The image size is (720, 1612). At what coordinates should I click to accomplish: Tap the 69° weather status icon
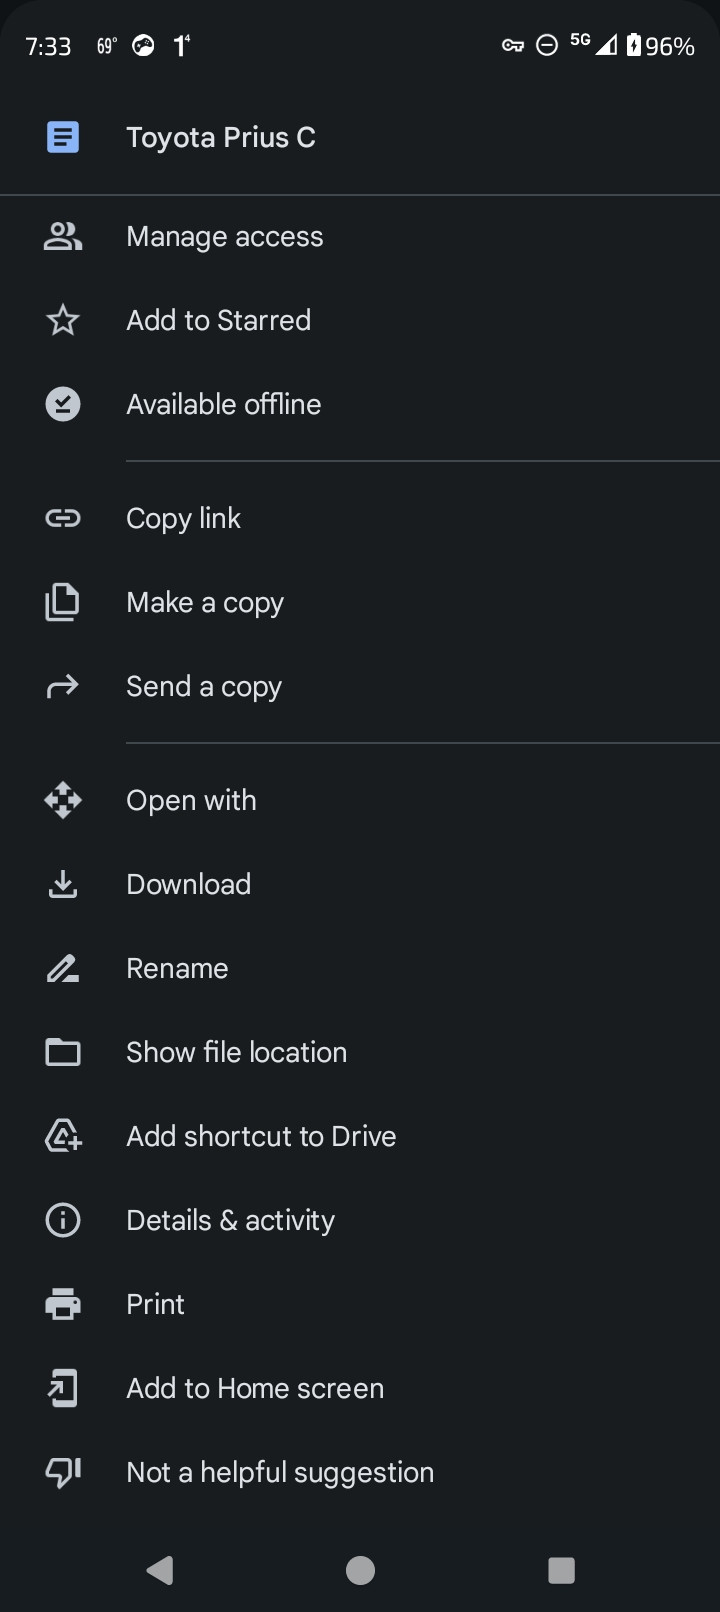coord(107,46)
